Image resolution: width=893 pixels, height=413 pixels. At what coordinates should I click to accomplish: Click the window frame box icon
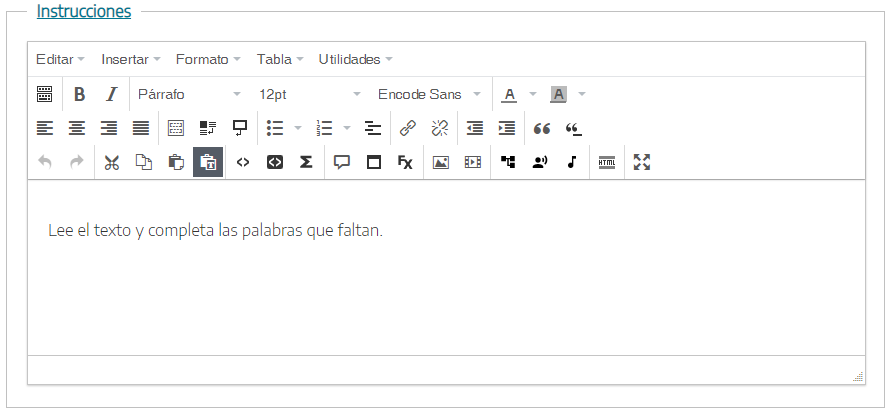[x=374, y=162]
